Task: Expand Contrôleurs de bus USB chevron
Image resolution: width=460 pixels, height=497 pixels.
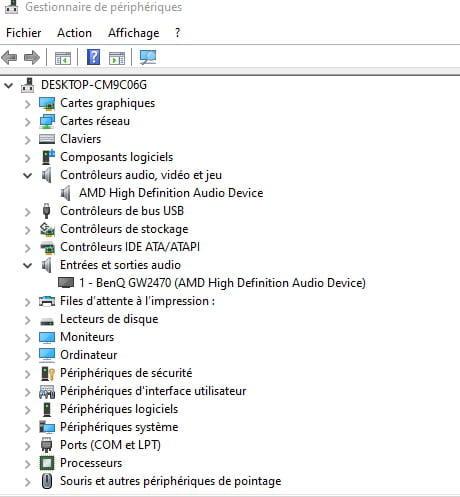Action: [28, 212]
